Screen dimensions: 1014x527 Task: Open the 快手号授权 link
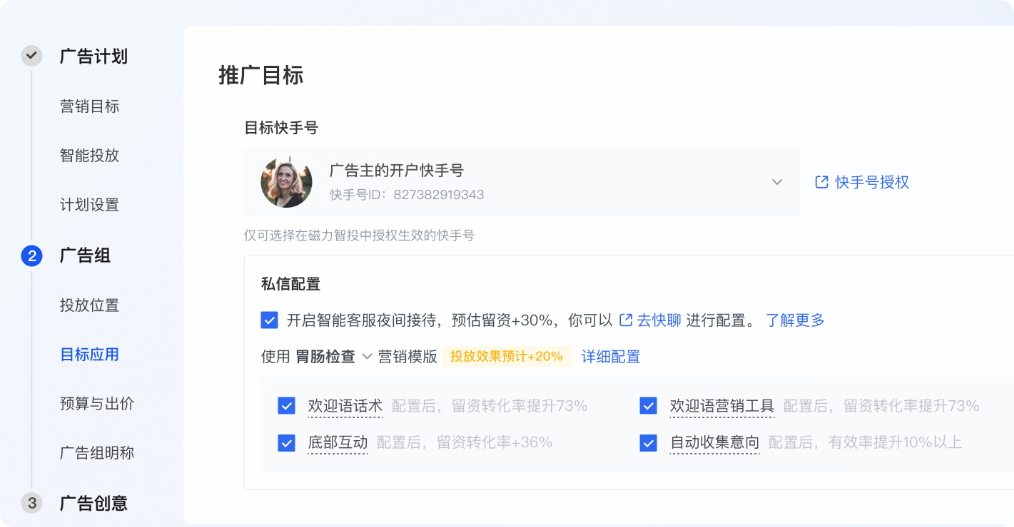click(872, 182)
